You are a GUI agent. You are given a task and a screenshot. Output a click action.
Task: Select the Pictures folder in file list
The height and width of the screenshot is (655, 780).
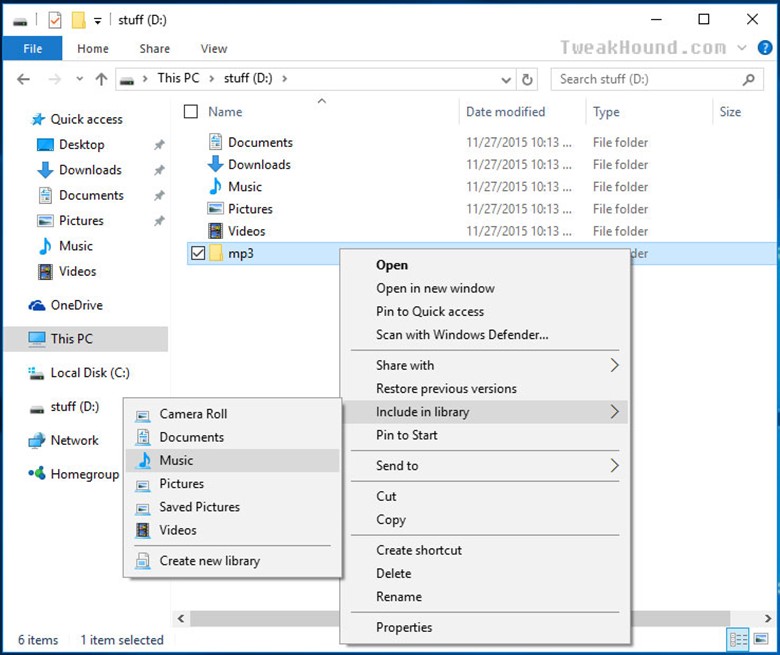tap(250, 209)
